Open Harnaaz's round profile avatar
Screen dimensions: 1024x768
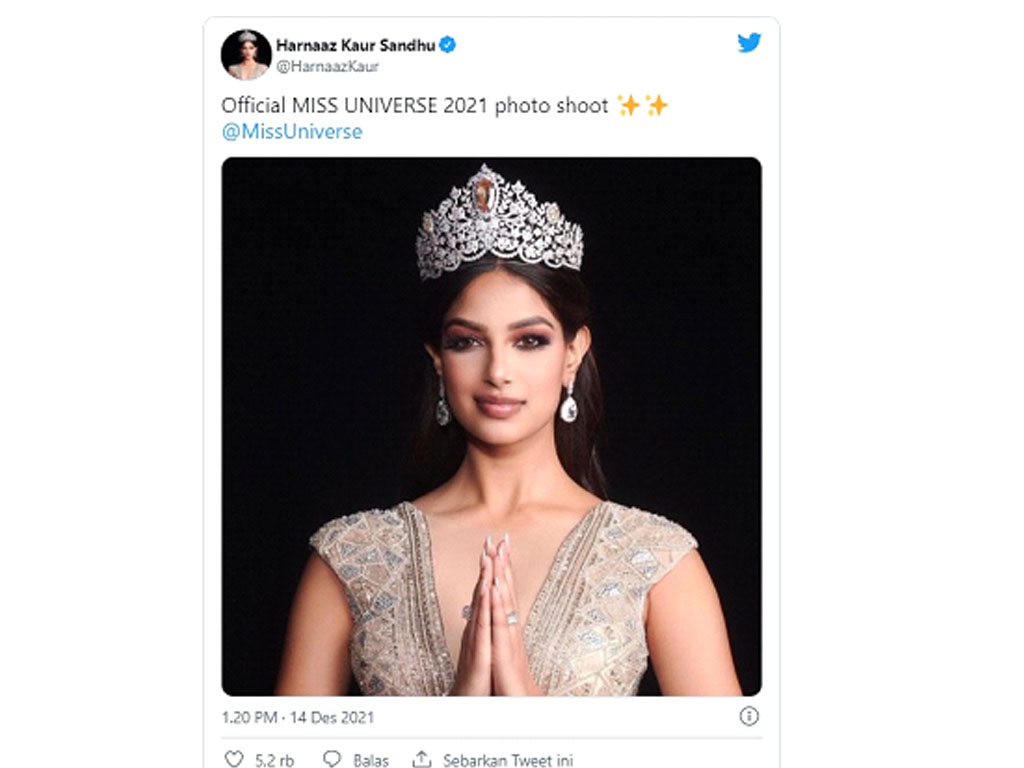click(246, 54)
